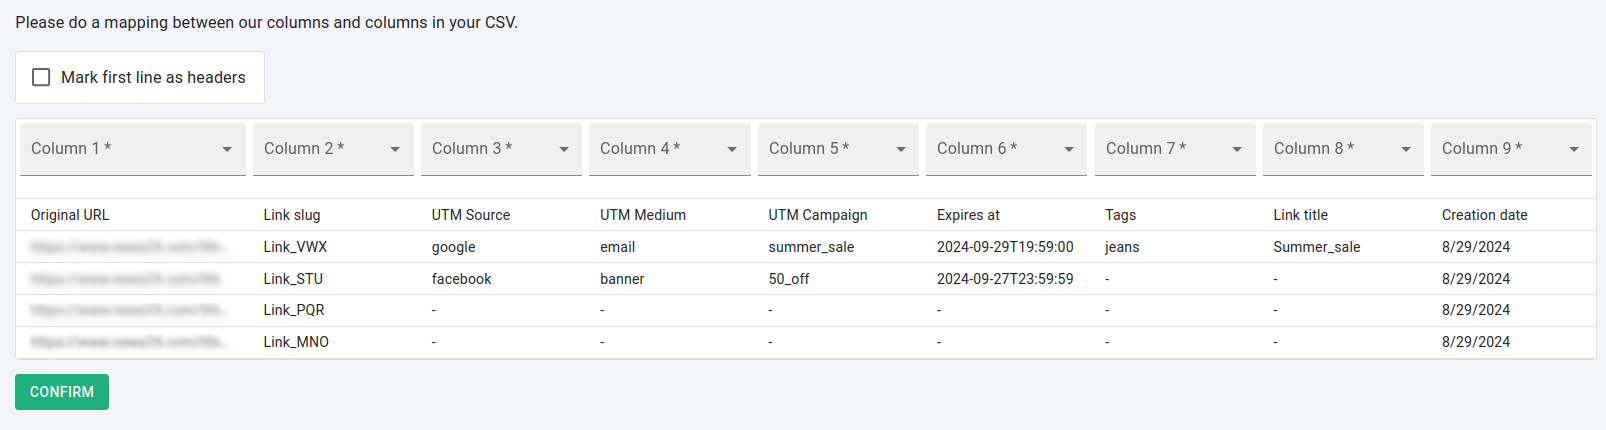
Task: Open the Column 1 mapping dropdown
Action: tap(132, 149)
